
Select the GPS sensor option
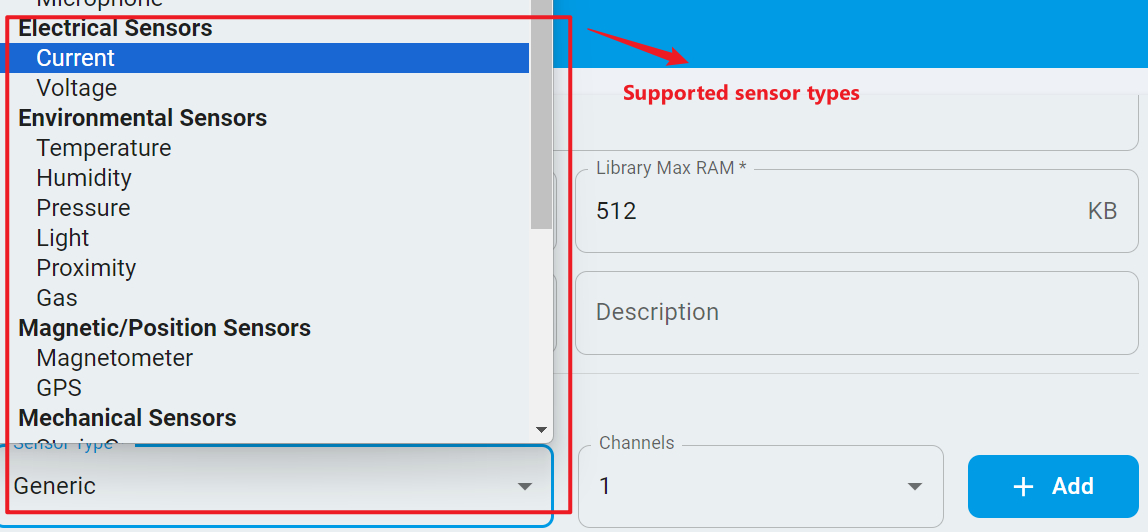pos(59,388)
